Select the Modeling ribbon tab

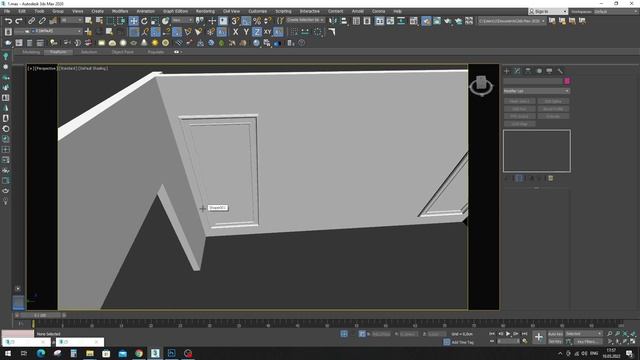(x=31, y=52)
